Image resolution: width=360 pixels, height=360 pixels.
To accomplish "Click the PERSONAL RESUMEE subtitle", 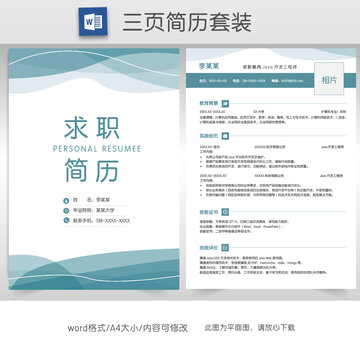I will coord(97,149).
